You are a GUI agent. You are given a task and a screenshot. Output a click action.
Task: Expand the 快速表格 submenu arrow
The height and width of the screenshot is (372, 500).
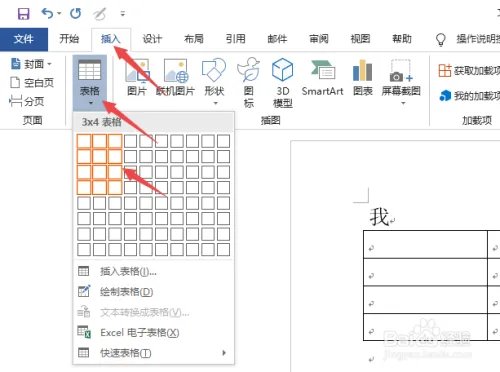224,353
